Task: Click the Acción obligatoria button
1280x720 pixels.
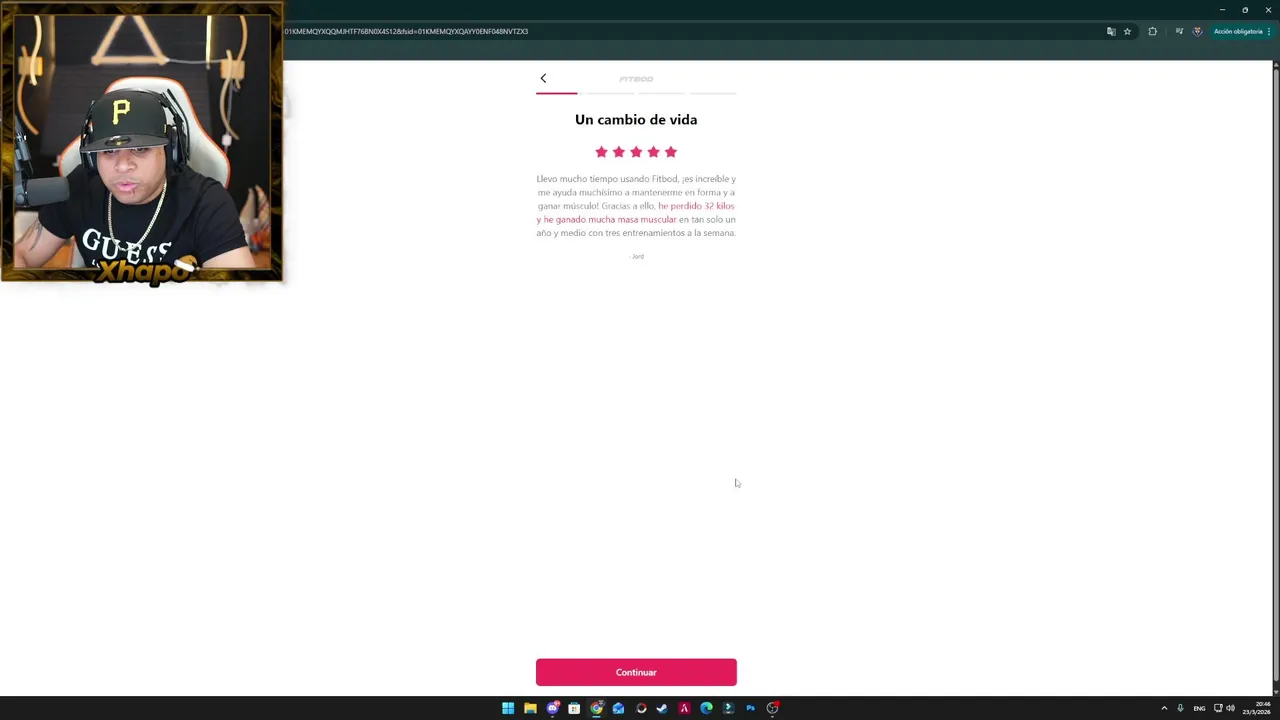Action: pyautogui.click(x=1242, y=31)
